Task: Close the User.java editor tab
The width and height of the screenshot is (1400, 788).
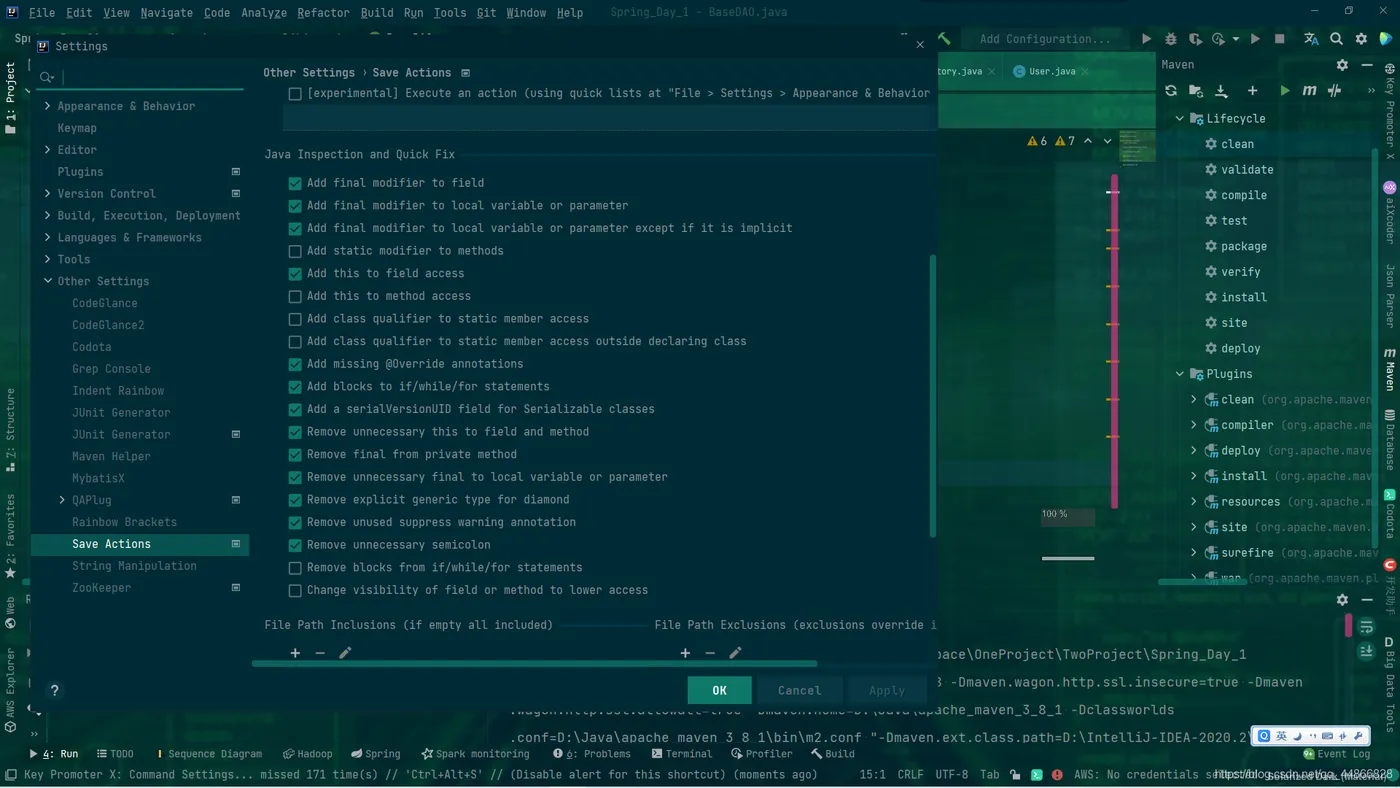Action: coord(1087,71)
